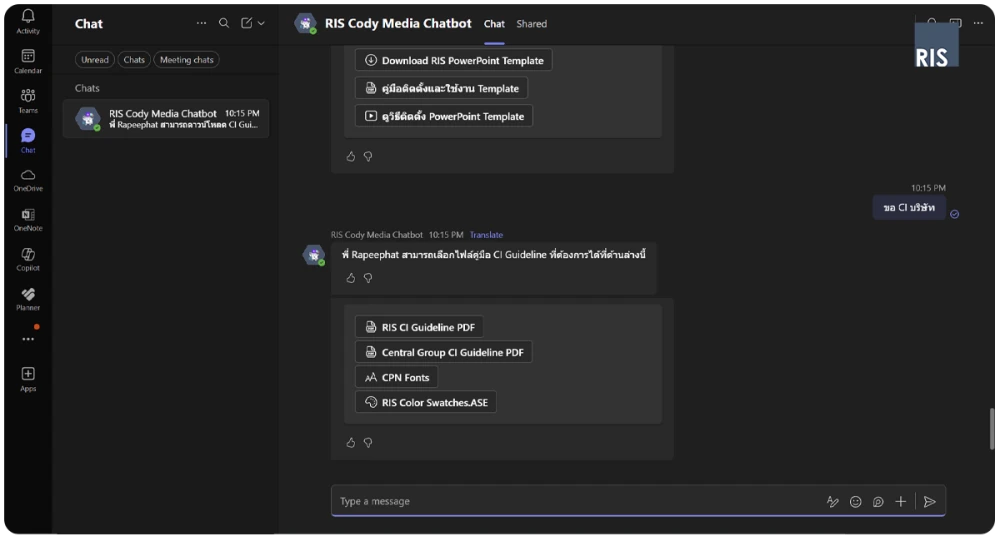Open ดูวิธีติดตั้ง PowerPoint Template video
This screenshot has width=1000, height=541.
point(444,116)
